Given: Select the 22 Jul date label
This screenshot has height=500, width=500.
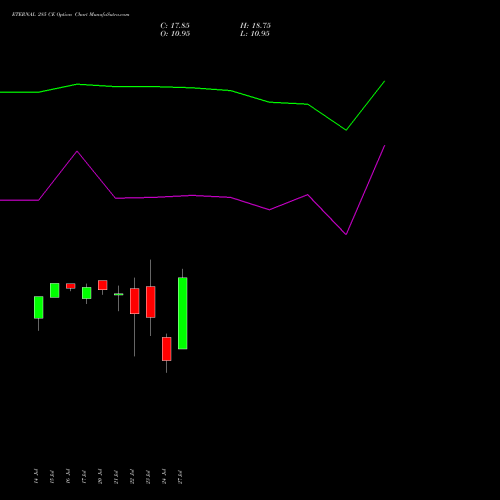Looking at the screenshot, I should tap(132, 476).
